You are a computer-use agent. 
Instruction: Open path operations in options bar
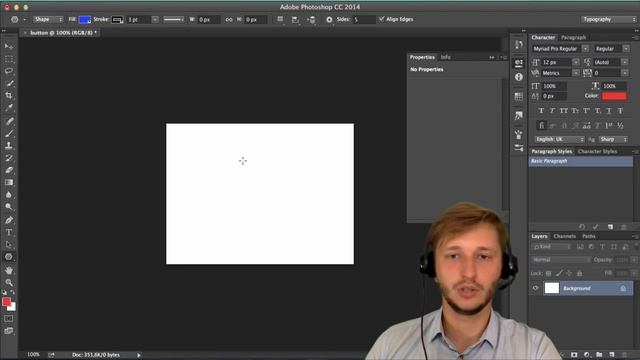(280, 19)
